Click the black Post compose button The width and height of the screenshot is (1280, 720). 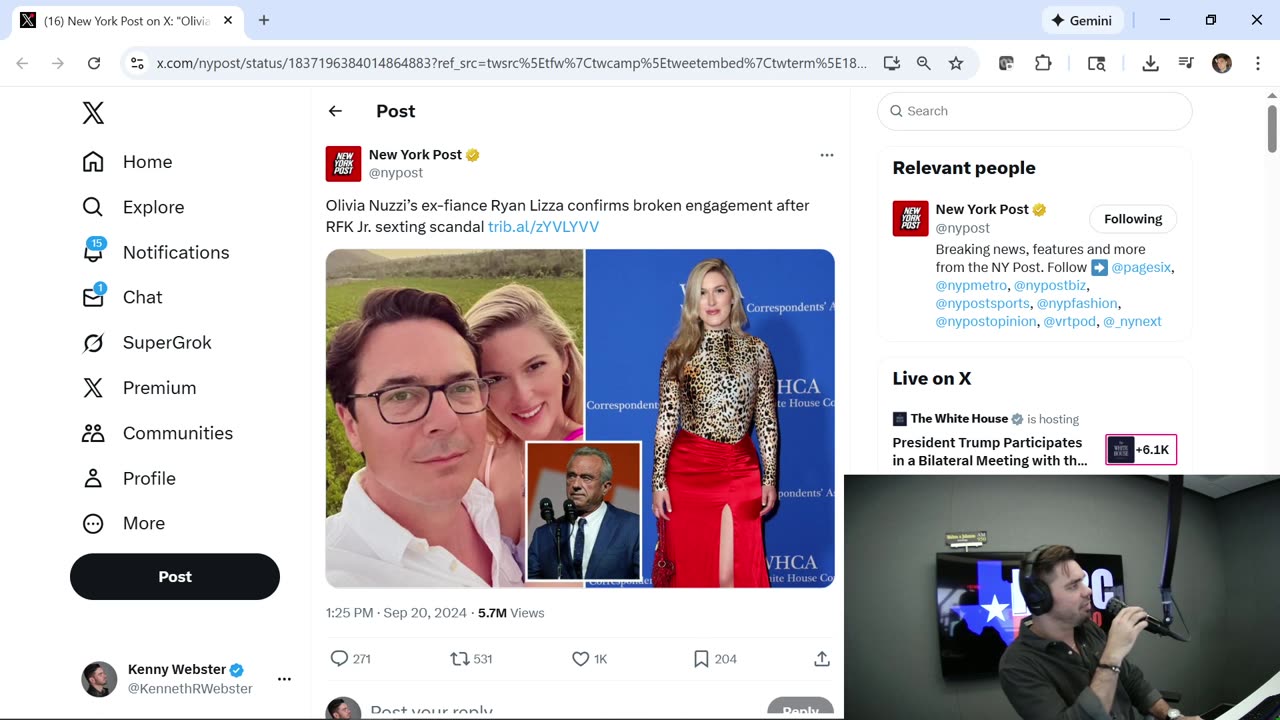pos(175,577)
